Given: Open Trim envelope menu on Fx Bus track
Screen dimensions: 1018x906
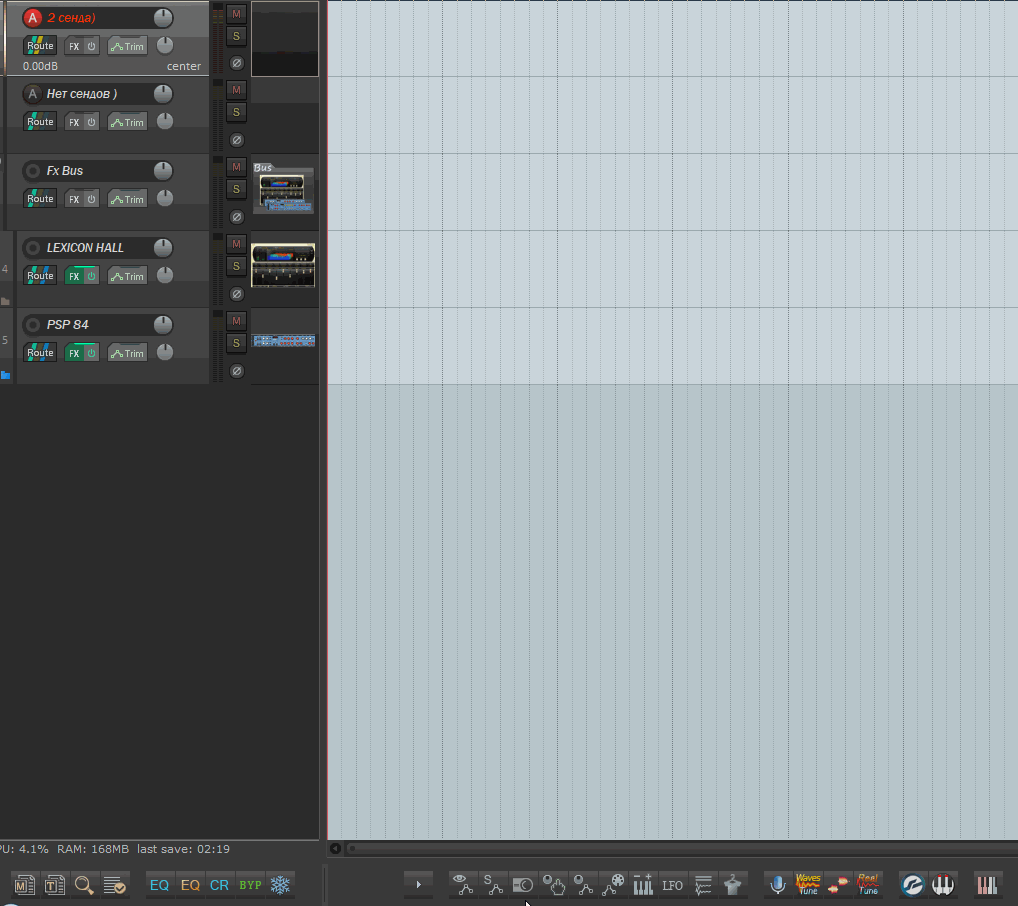Looking at the screenshot, I should [x=127, y=199].
